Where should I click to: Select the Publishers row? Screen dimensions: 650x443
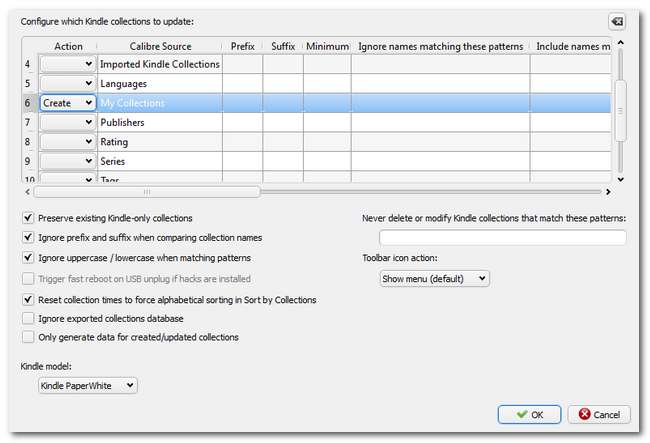click(160, 122)
